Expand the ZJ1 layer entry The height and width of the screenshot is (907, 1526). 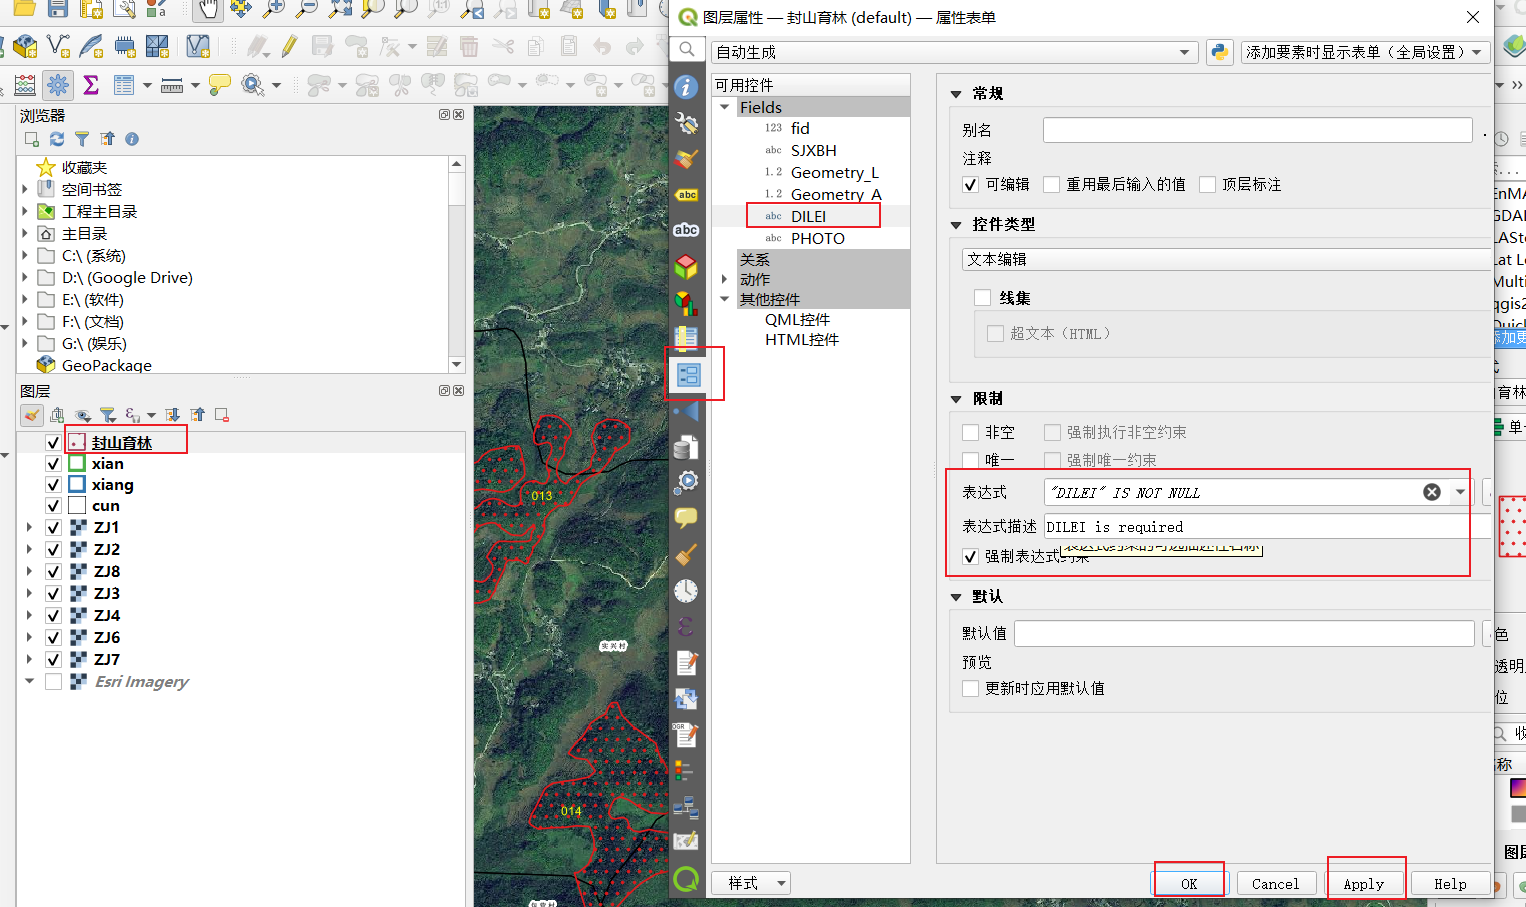29,527
